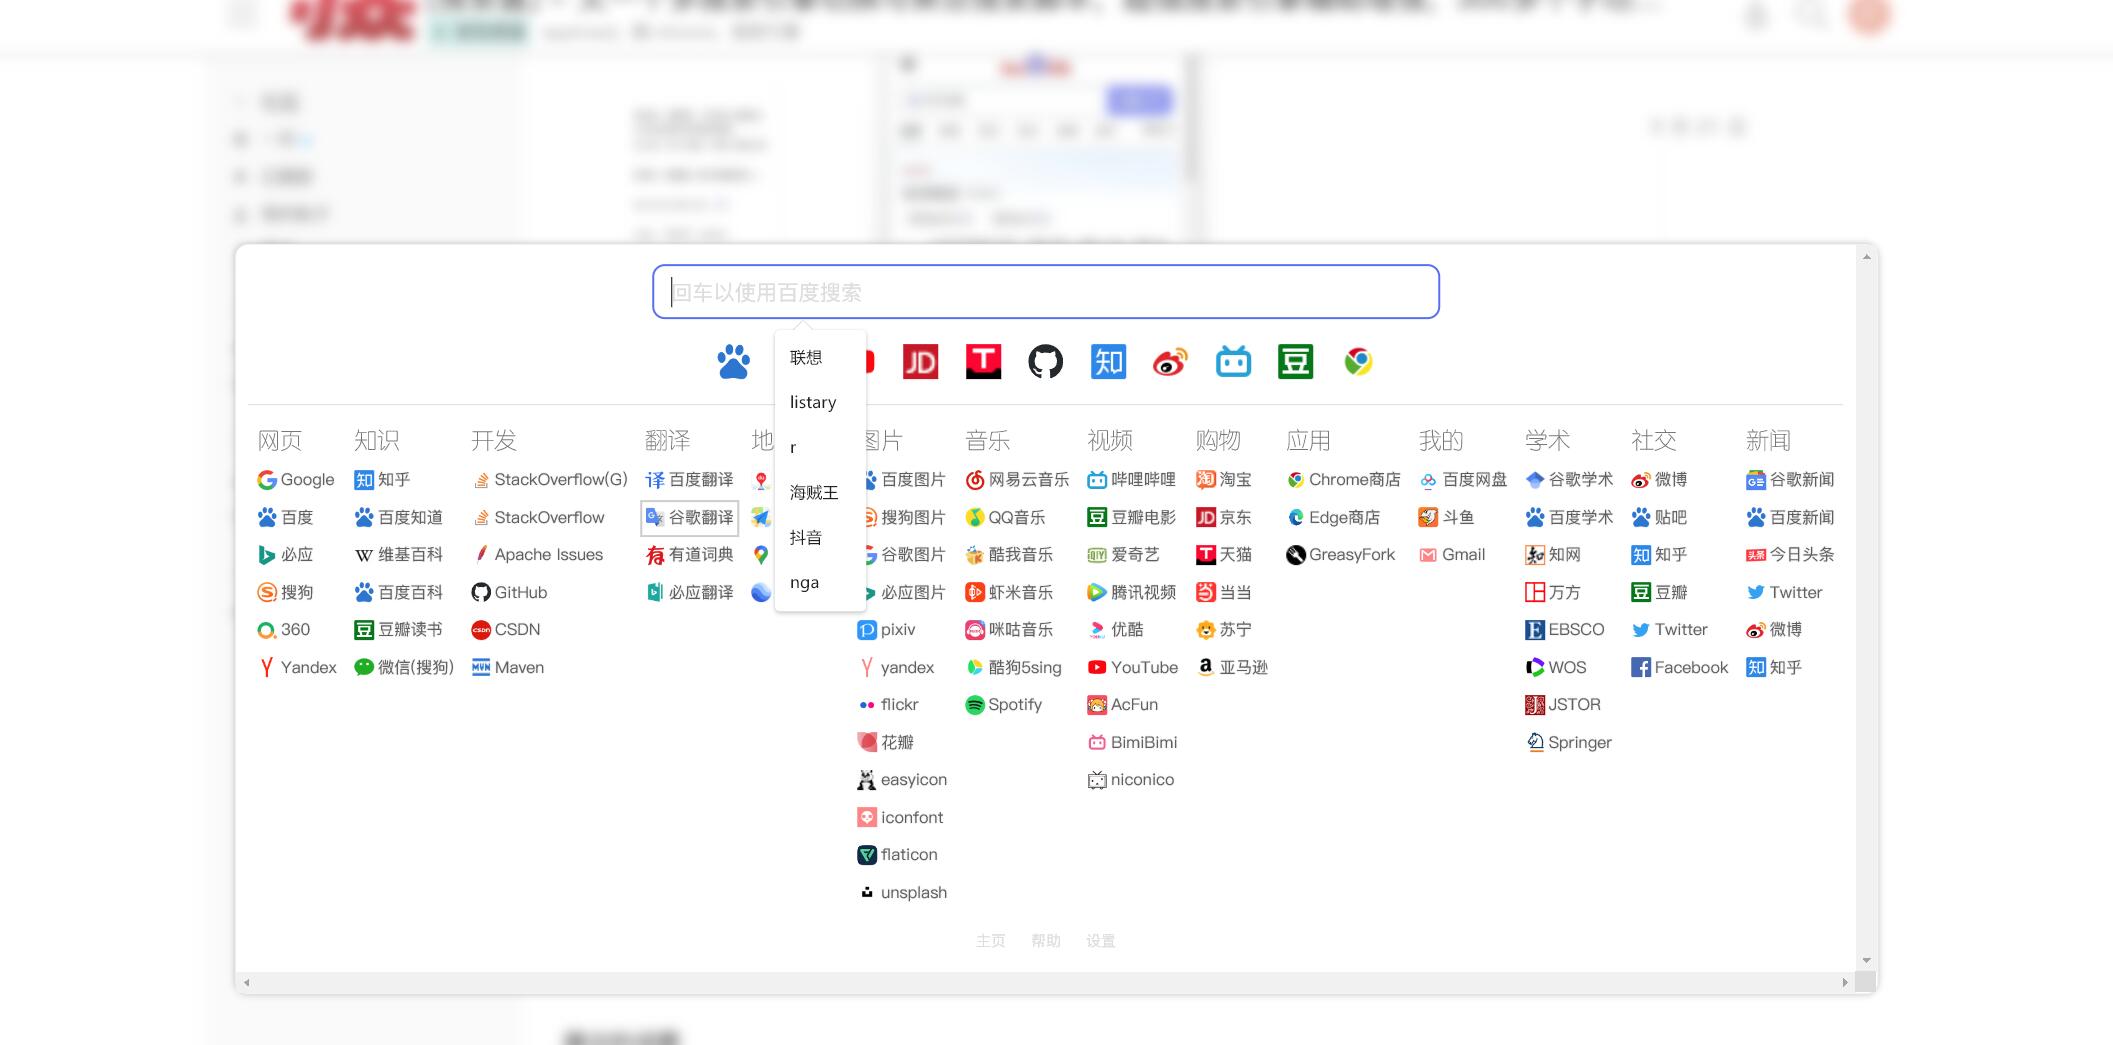2113x1045 pixels.
Task: Choose suggestion "nga" from dropdown
Action: [x=804, y=582]
